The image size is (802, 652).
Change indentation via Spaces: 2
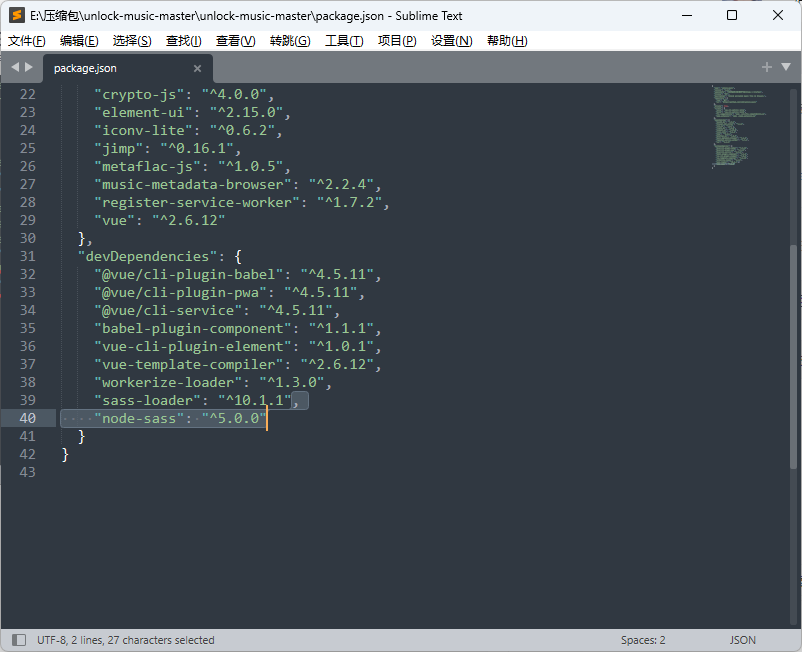pos(643,640)
